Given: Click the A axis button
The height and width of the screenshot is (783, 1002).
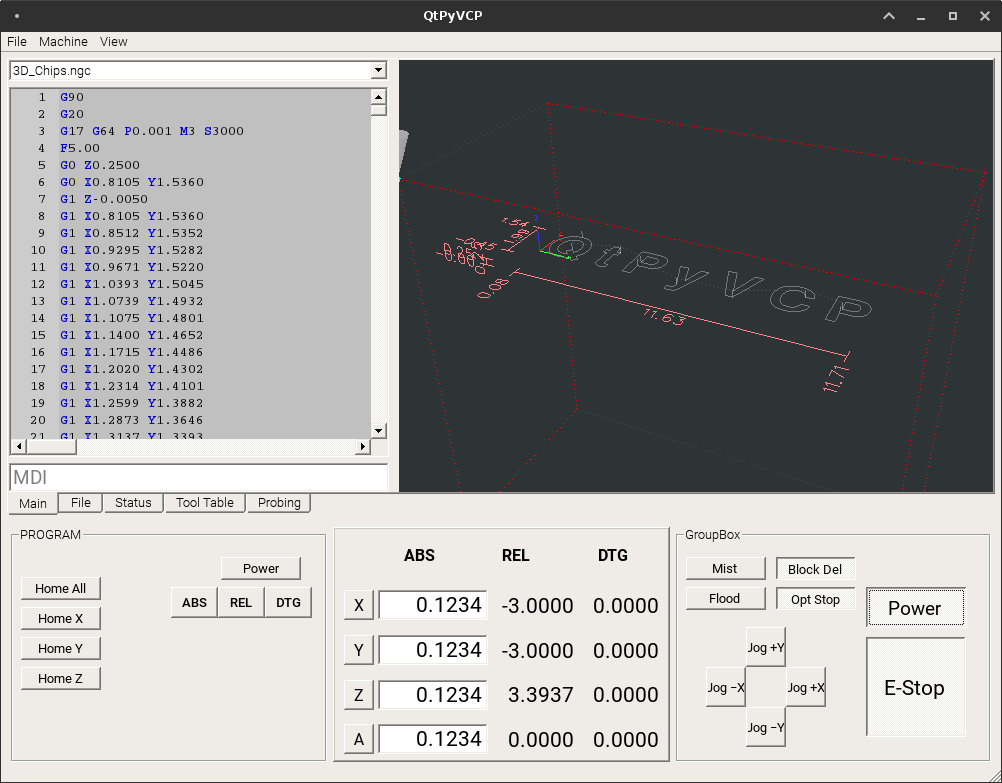Looking at the screenshot, I should (x=358, y=740).
